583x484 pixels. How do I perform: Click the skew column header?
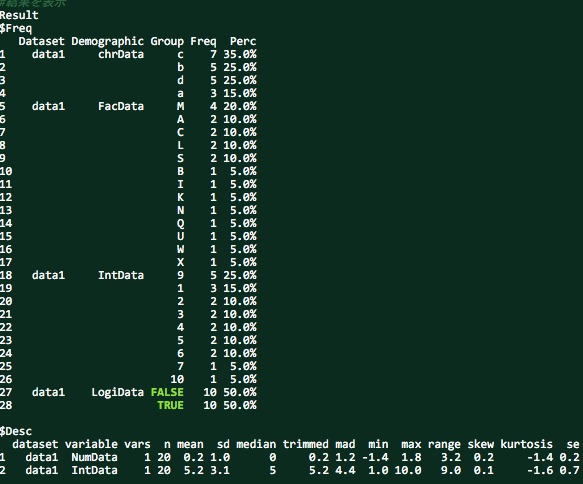[481, 444]
